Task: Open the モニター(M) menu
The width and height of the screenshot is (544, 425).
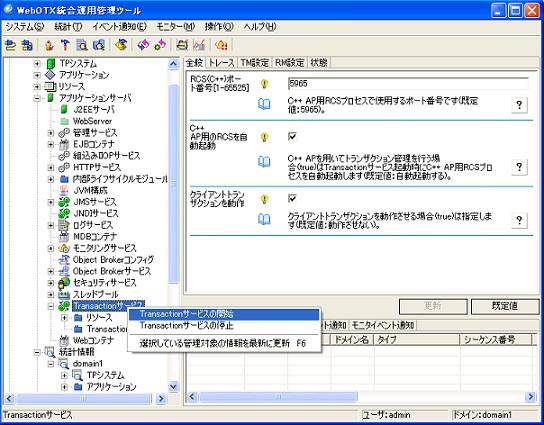Action: coord(175,27)
